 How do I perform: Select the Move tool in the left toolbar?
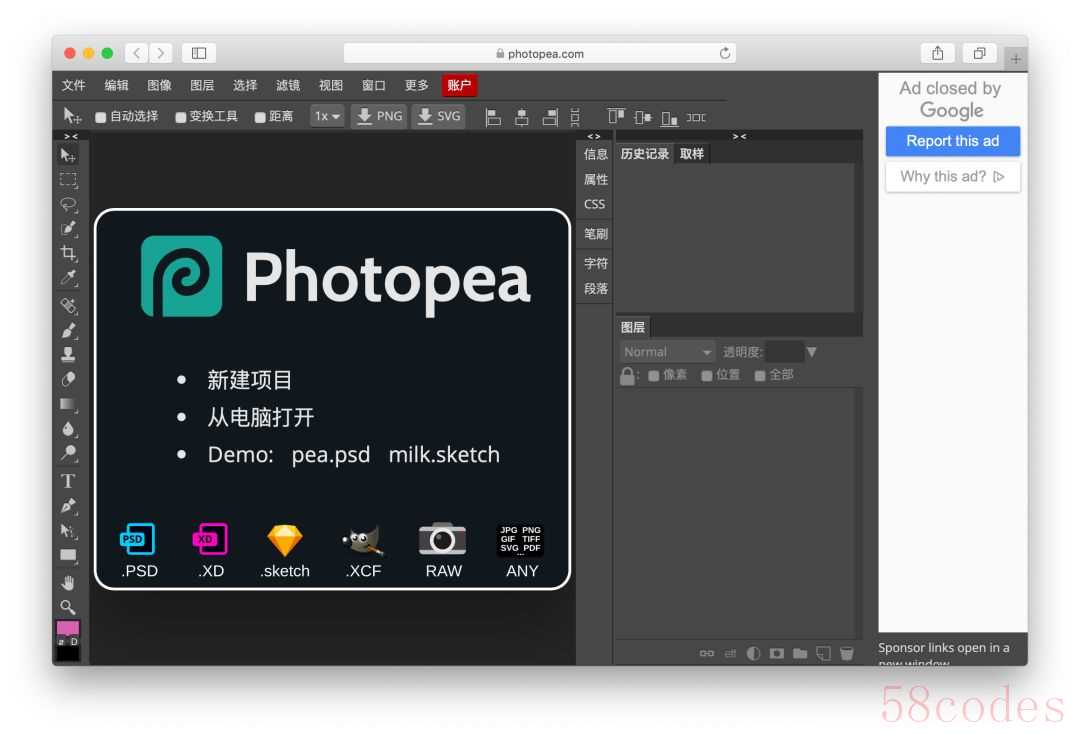tap(68, 156)
